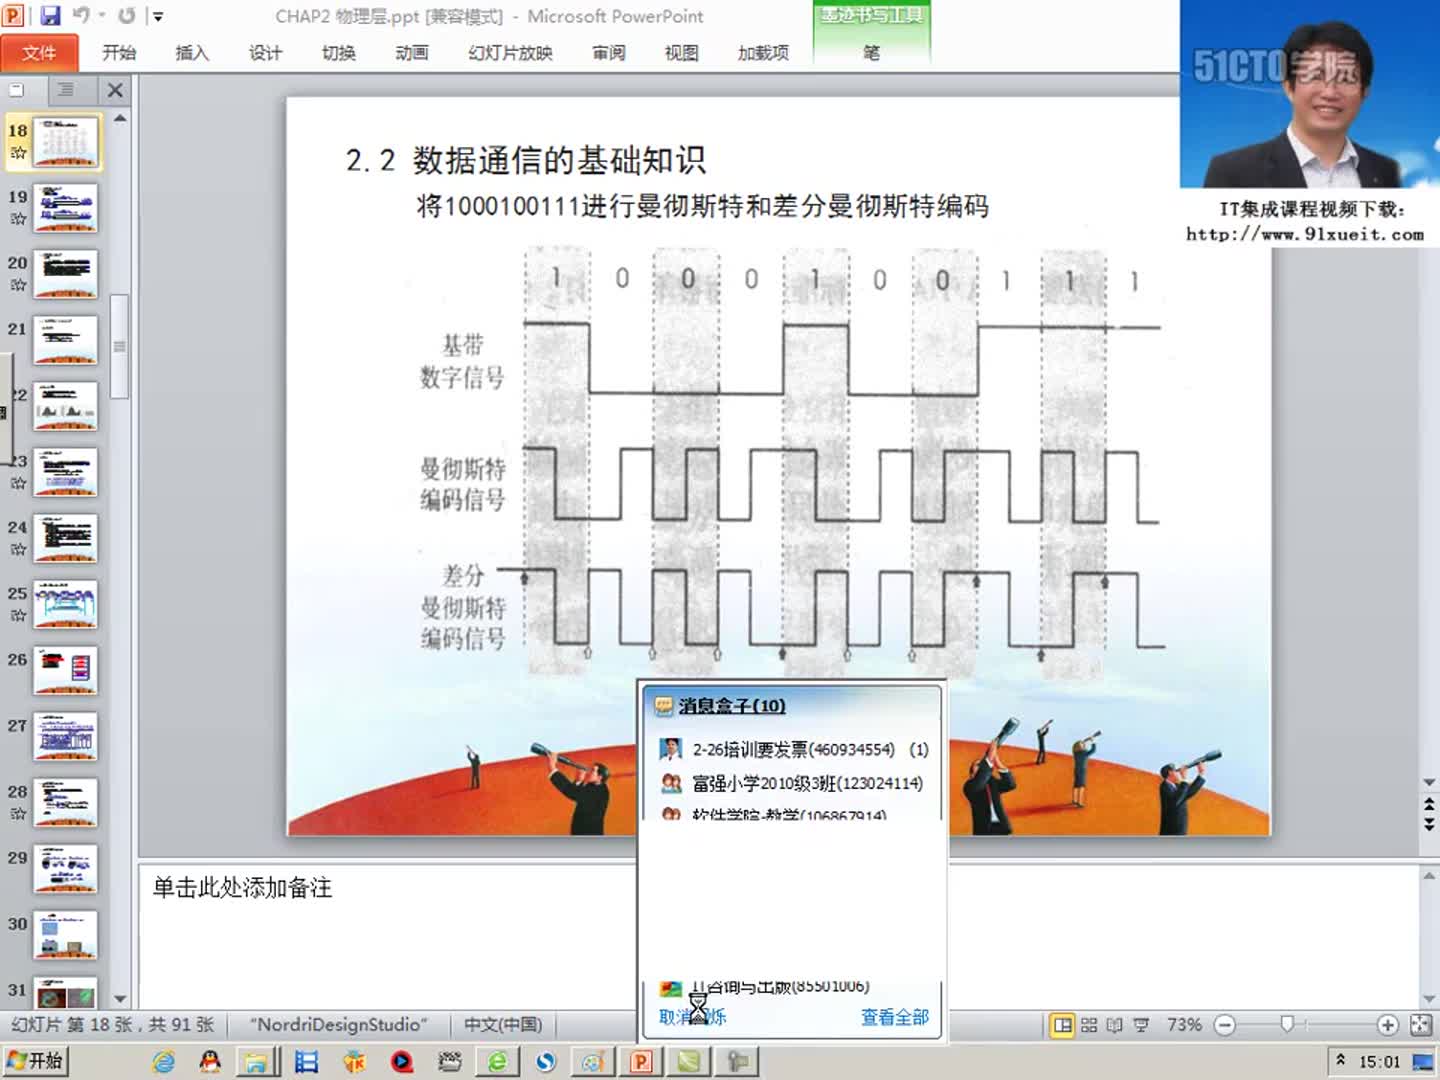Open the PowerPoint taskbar button

640,1061
